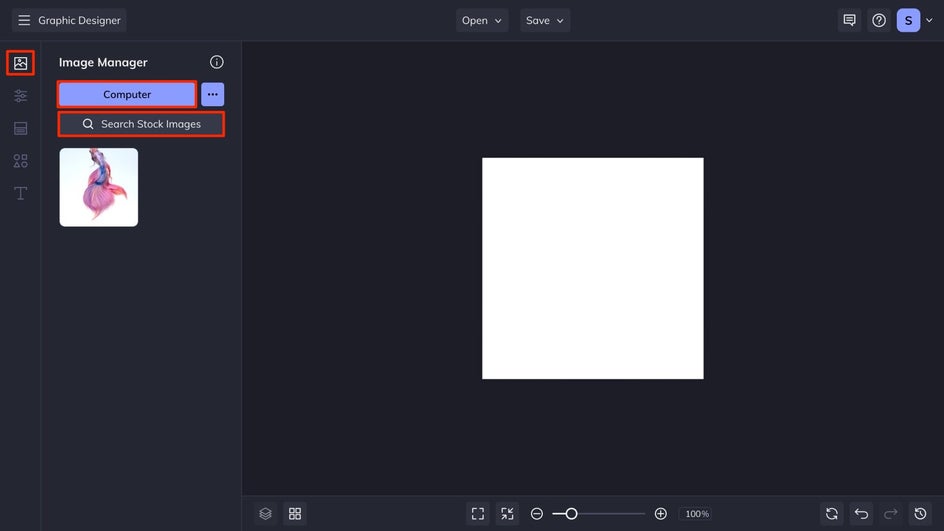Upload image from Computer
944x531 pixels.
(127, 95)
